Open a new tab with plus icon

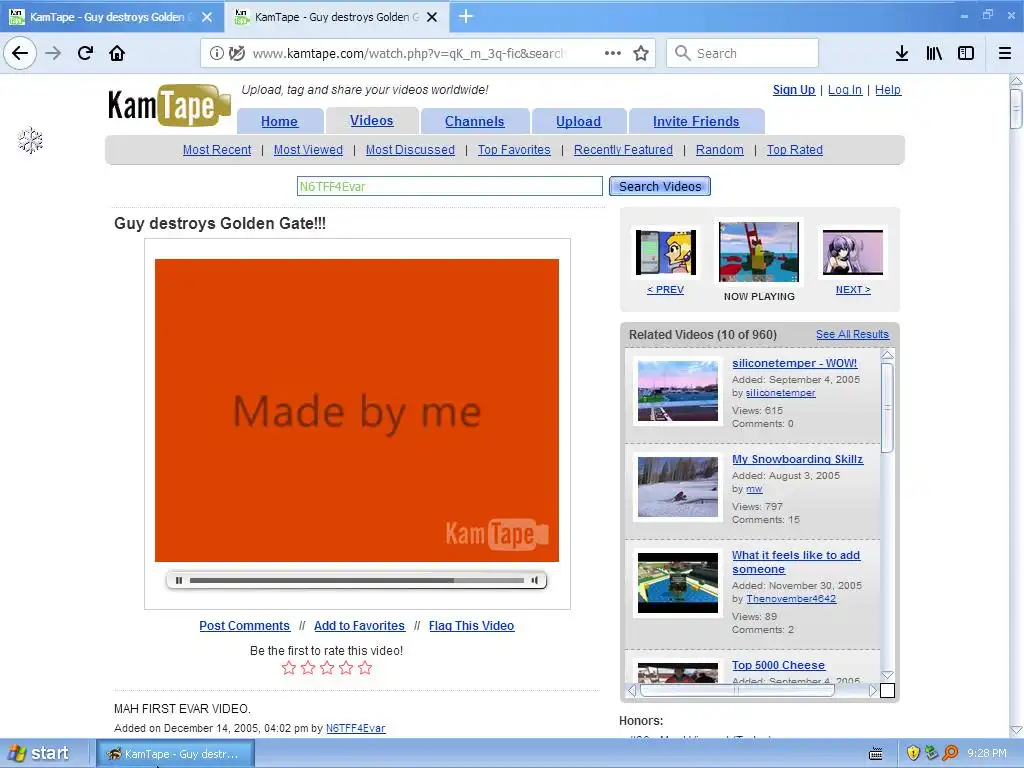[x=466, y=16]
